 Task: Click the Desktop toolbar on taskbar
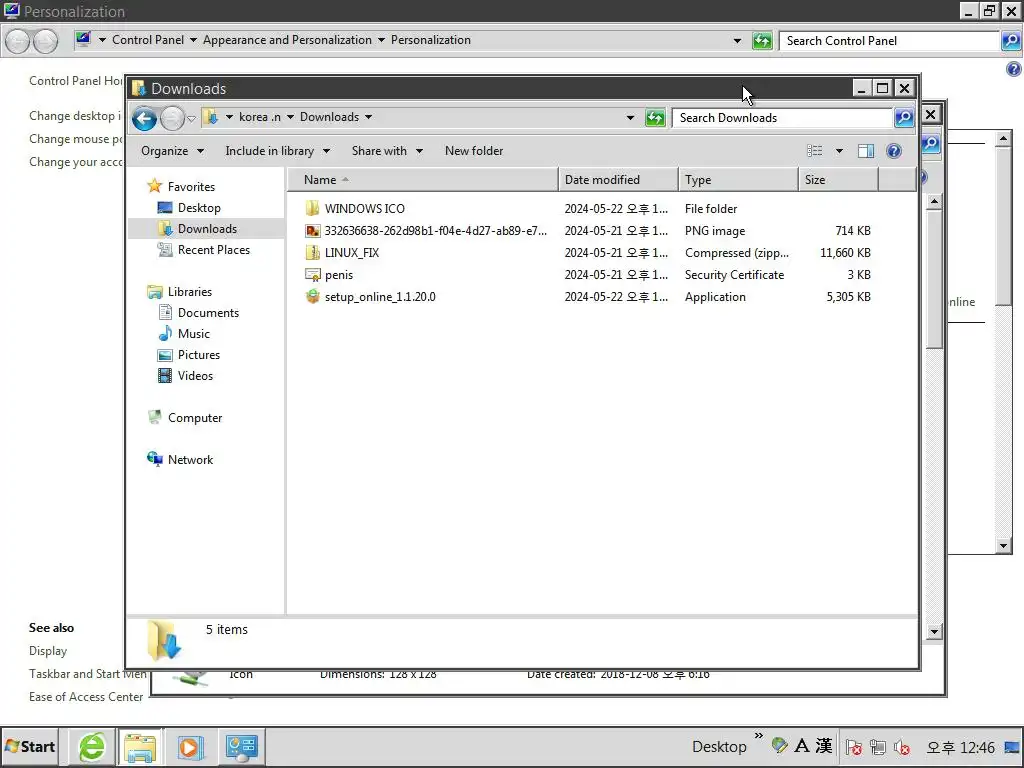pyautogui.click(x=719, y=747)
